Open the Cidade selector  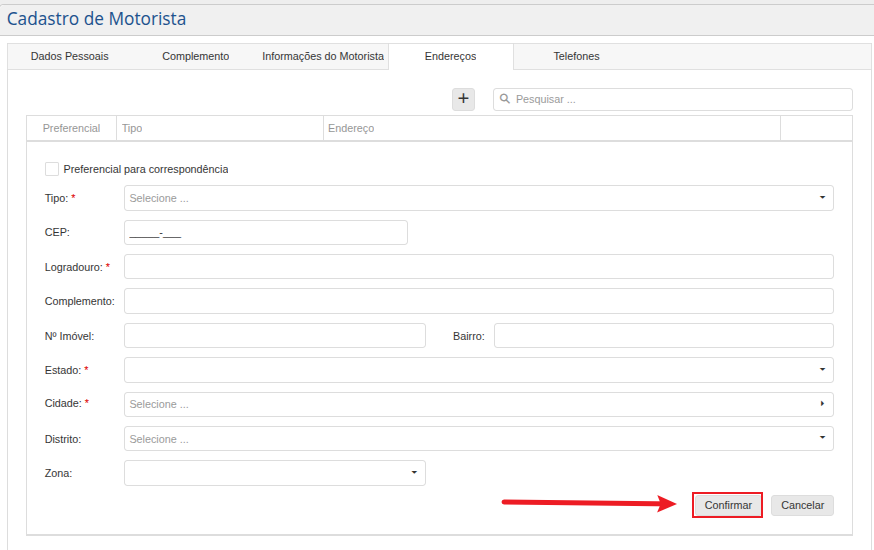click(x=478, y=404)
